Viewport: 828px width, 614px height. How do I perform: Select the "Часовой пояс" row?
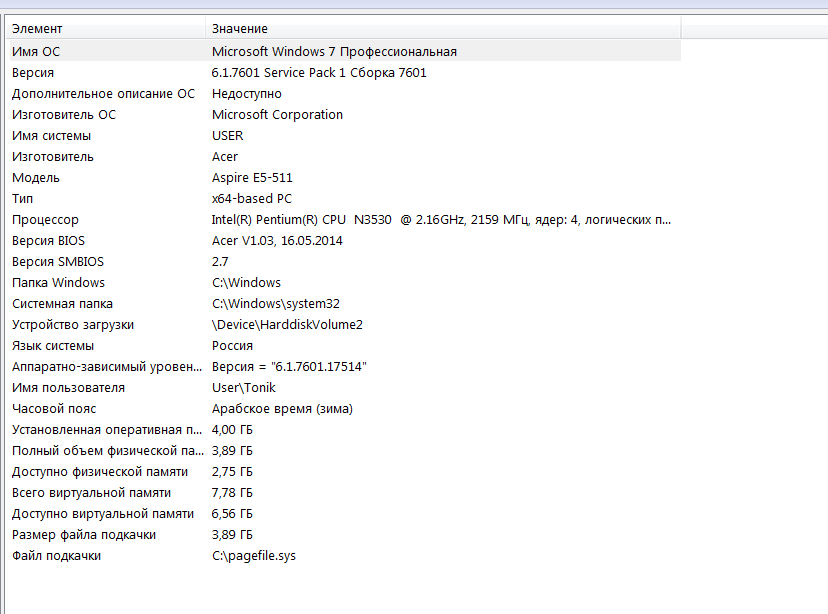(x=54, y=409)
